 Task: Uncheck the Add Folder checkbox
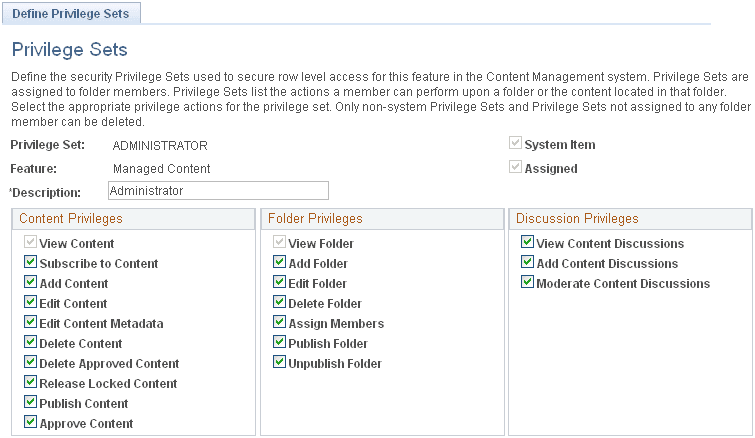[x=279, y=264]
